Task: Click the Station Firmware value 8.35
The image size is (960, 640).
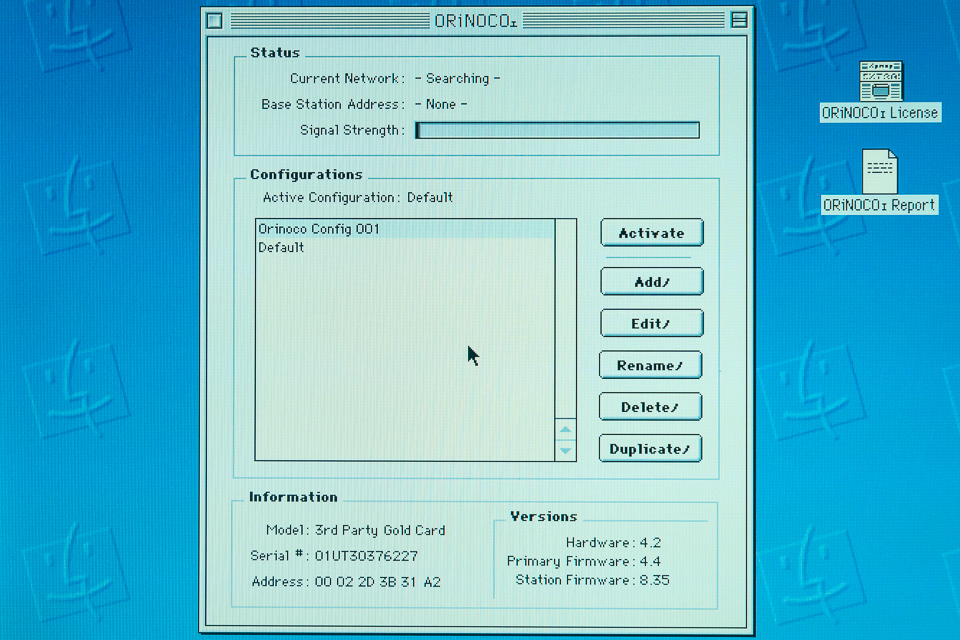Action: pos(654,580)
